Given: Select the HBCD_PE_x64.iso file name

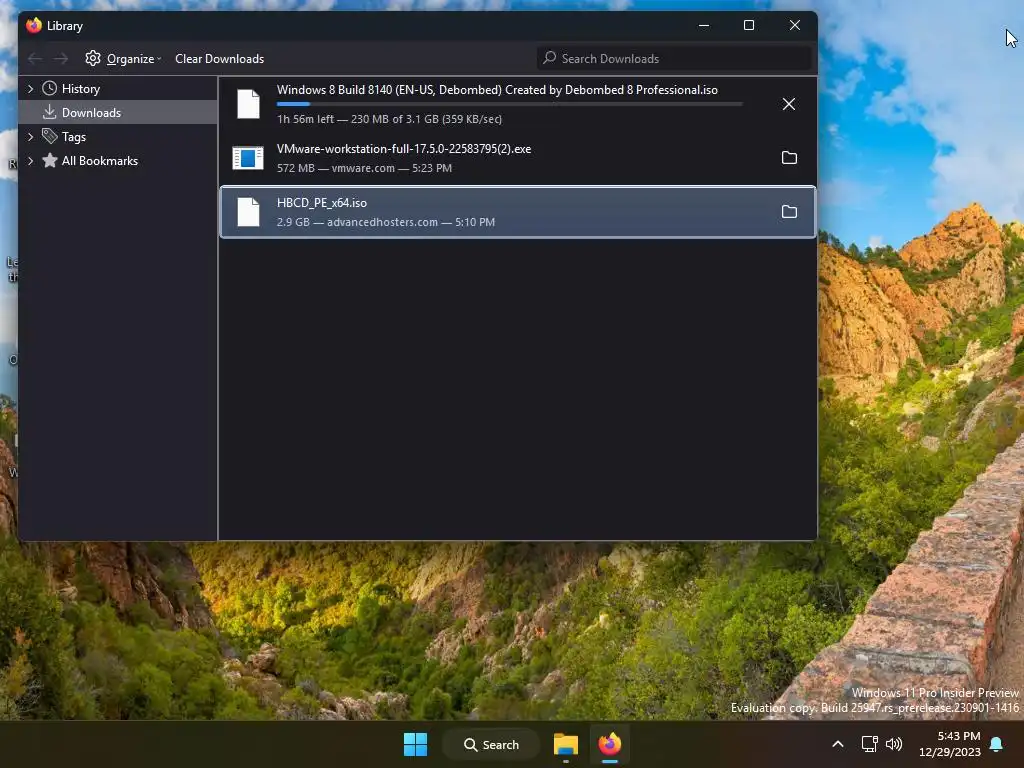Looking at the screenshot, I should pyautogui.click(x=322, y=203).
